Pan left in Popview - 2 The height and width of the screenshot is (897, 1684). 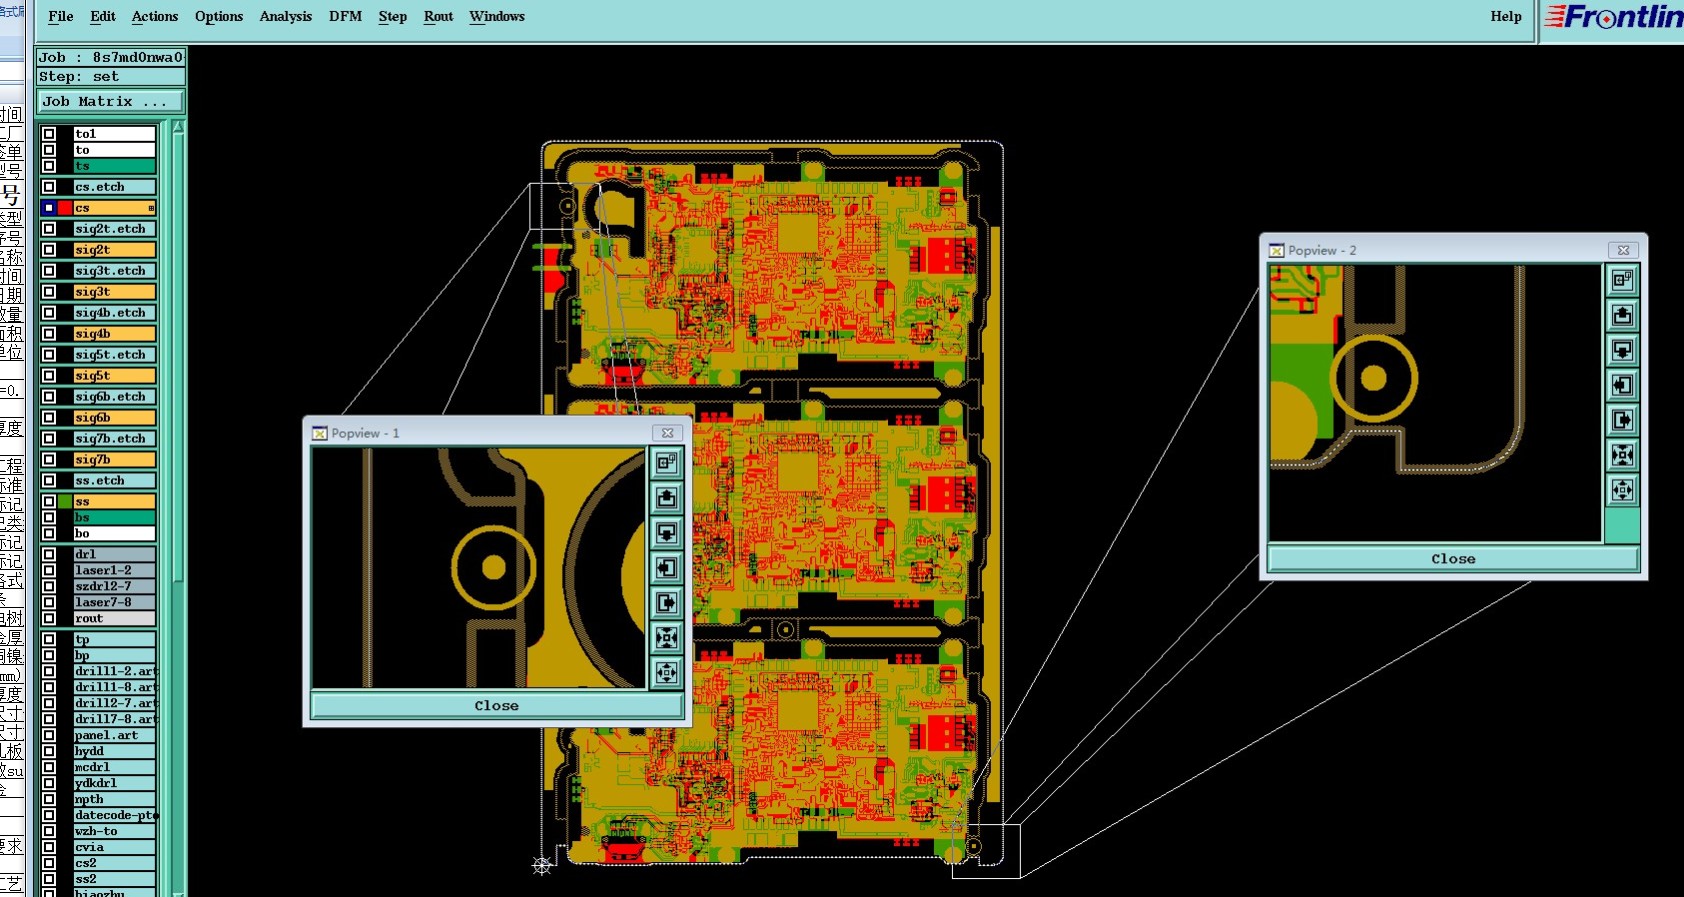click(x=1623, y=385)
